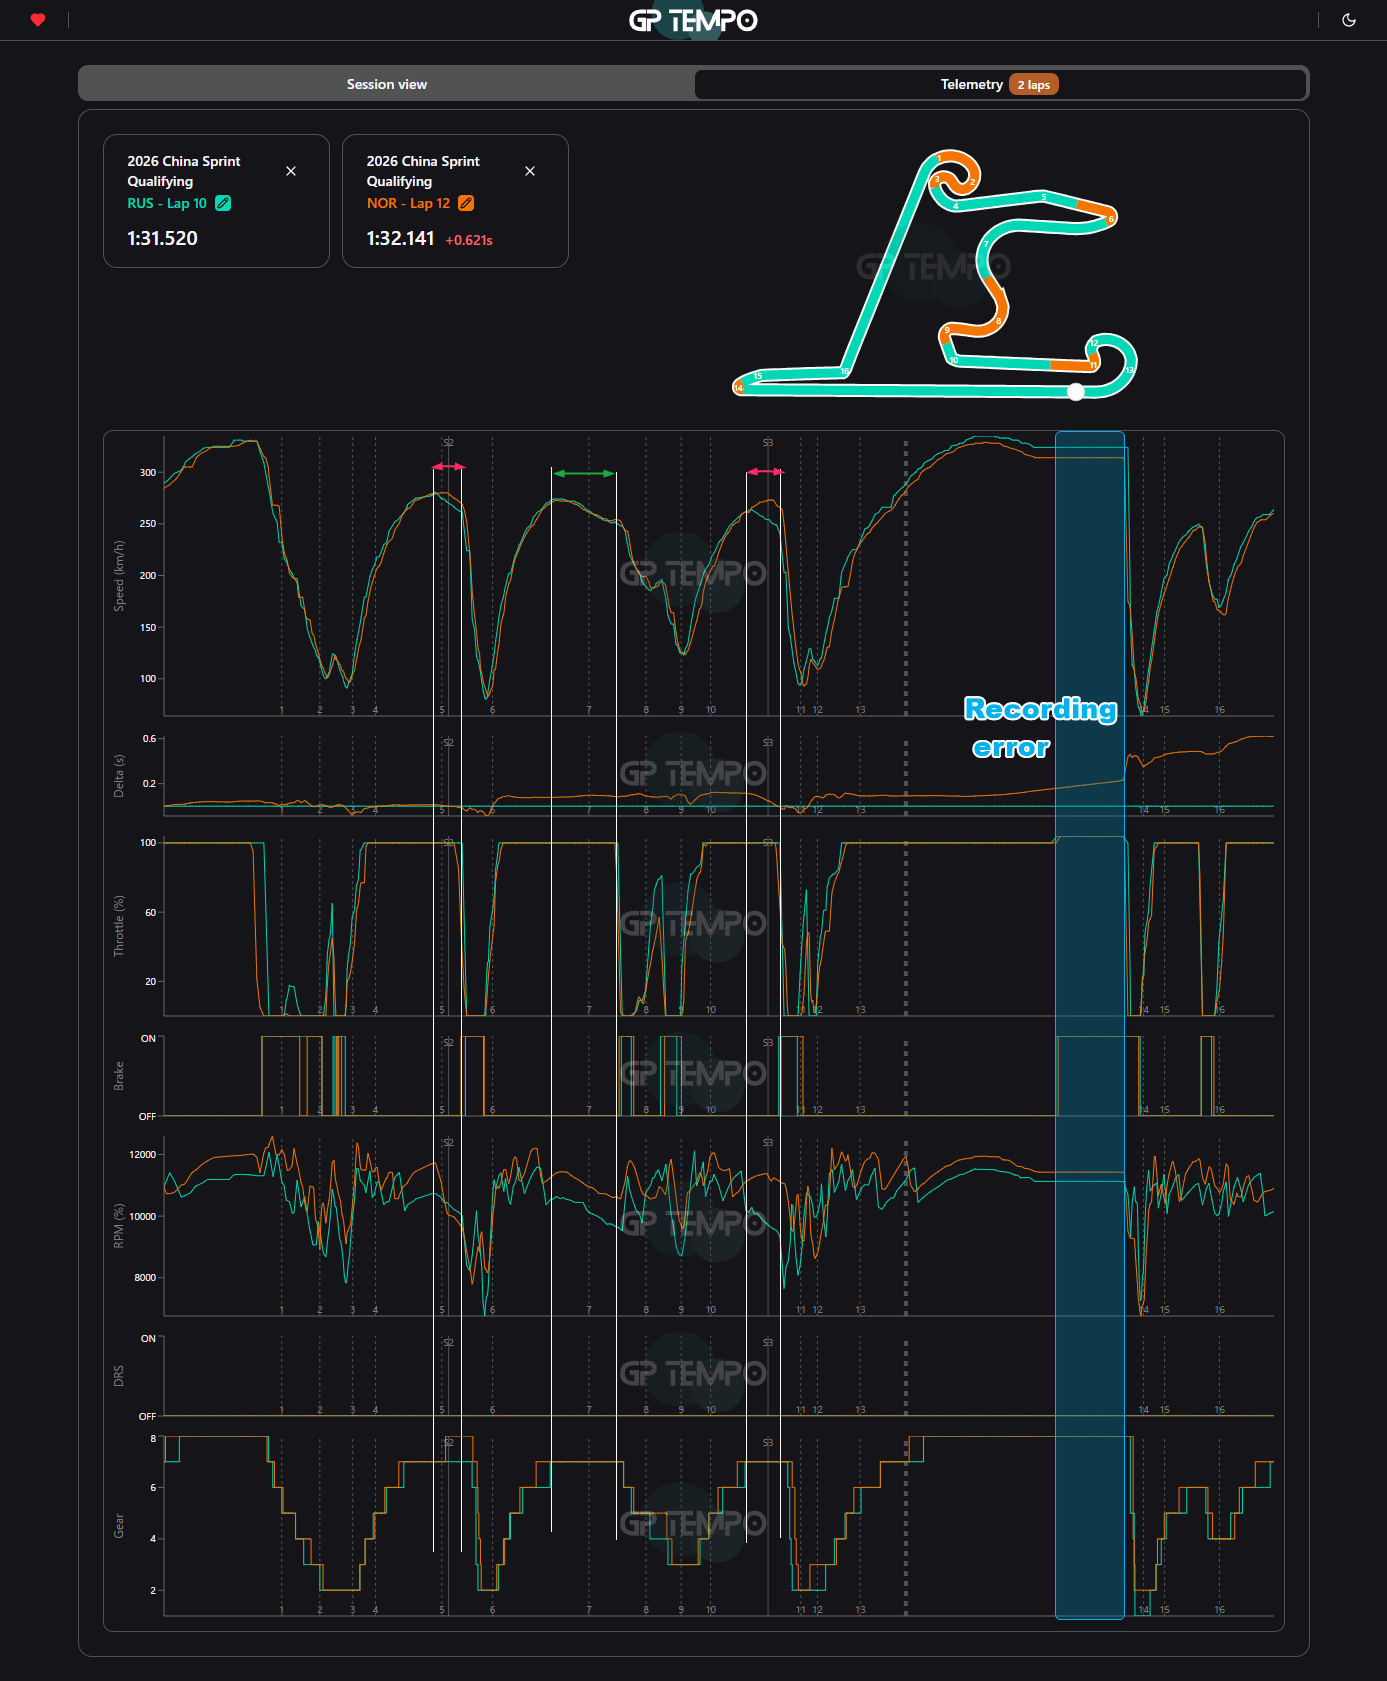Click the red heart favorite icon

tap(38, 20)
